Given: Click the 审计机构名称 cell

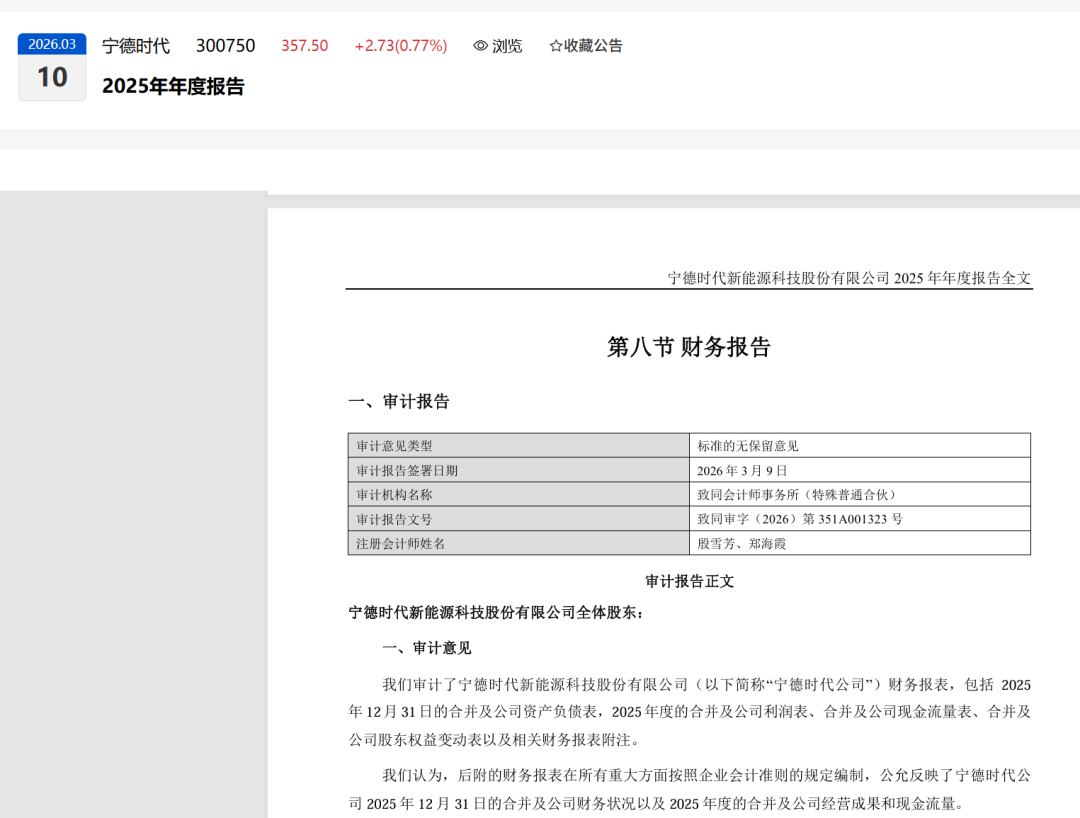Looking at the screenshot, I should pyautogui.click(x=519, y=494).
